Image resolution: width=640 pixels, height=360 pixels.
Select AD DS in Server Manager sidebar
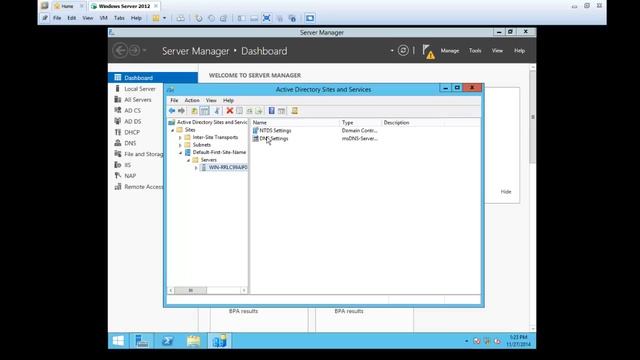(132, 121)
